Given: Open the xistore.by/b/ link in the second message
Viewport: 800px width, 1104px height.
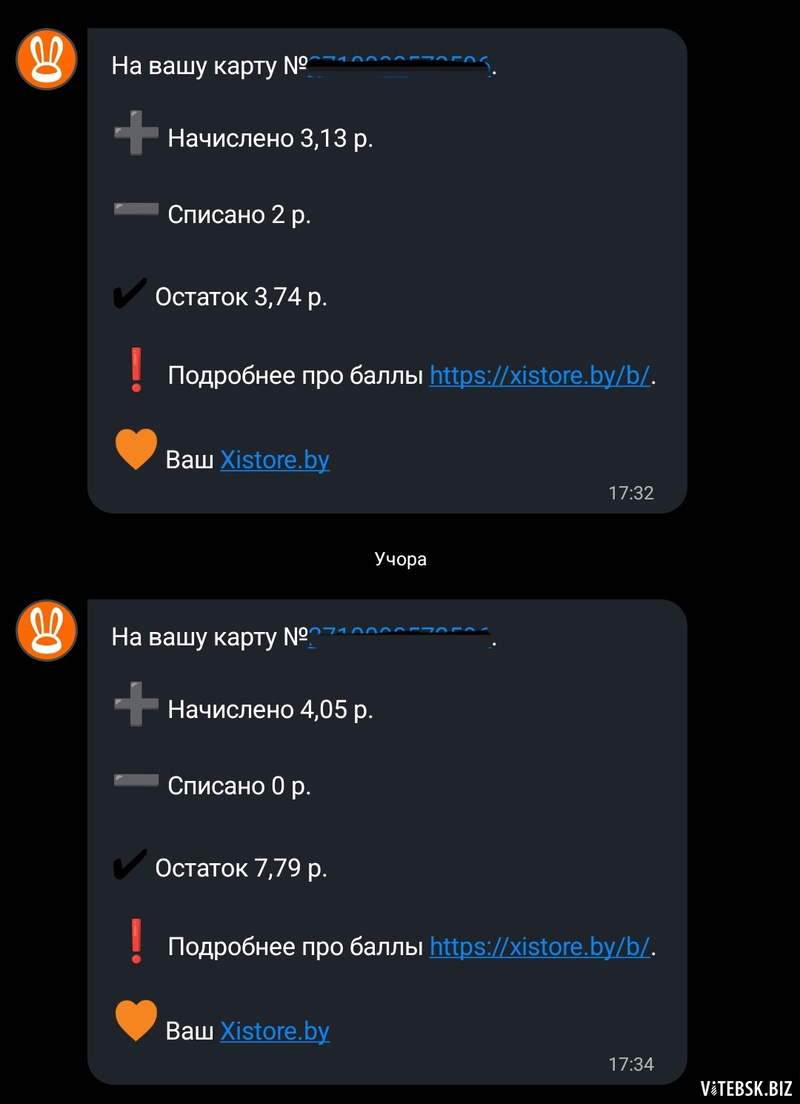Looking at the screenshot, I should [539, 947].
